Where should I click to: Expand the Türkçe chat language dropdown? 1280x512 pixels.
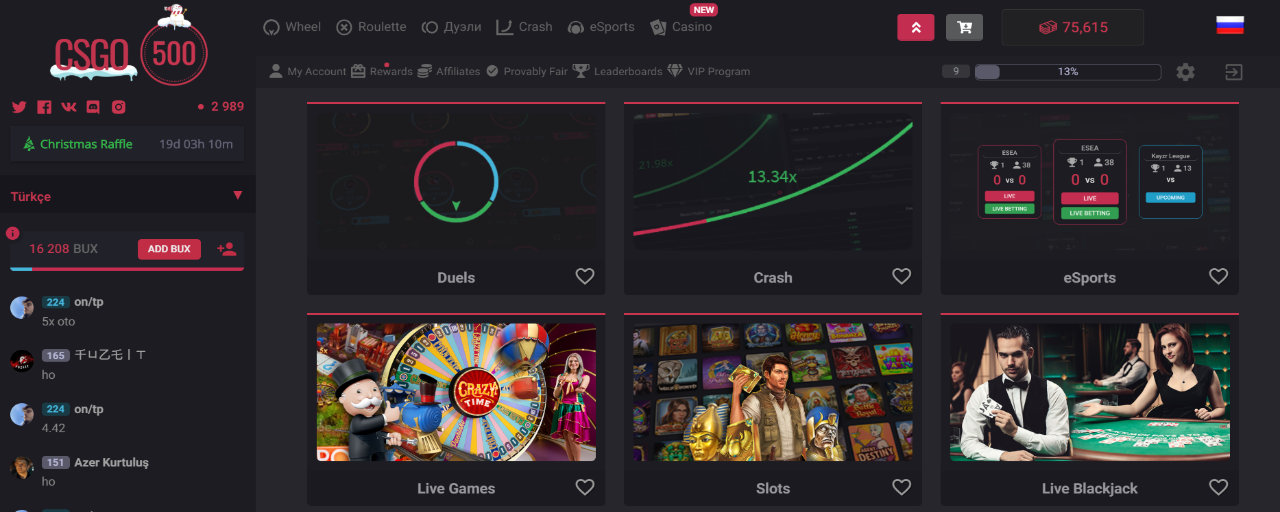237,196
